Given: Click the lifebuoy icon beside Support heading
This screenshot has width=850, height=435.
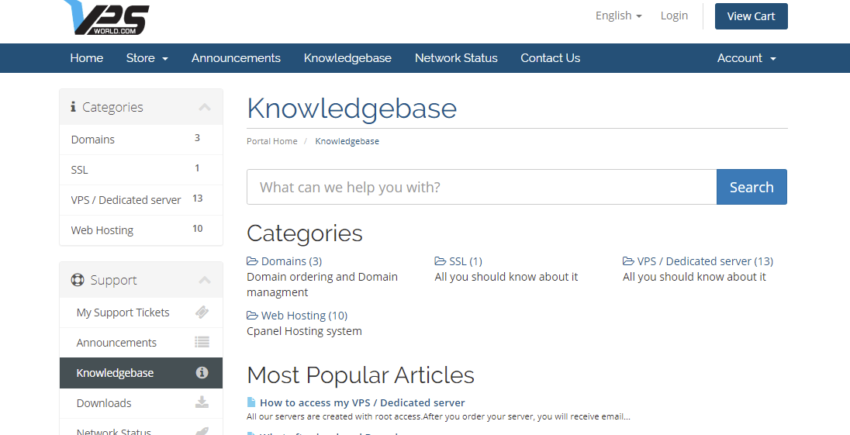Looking at the screenshot, I should pyautogui.click(x=78, y=280).
